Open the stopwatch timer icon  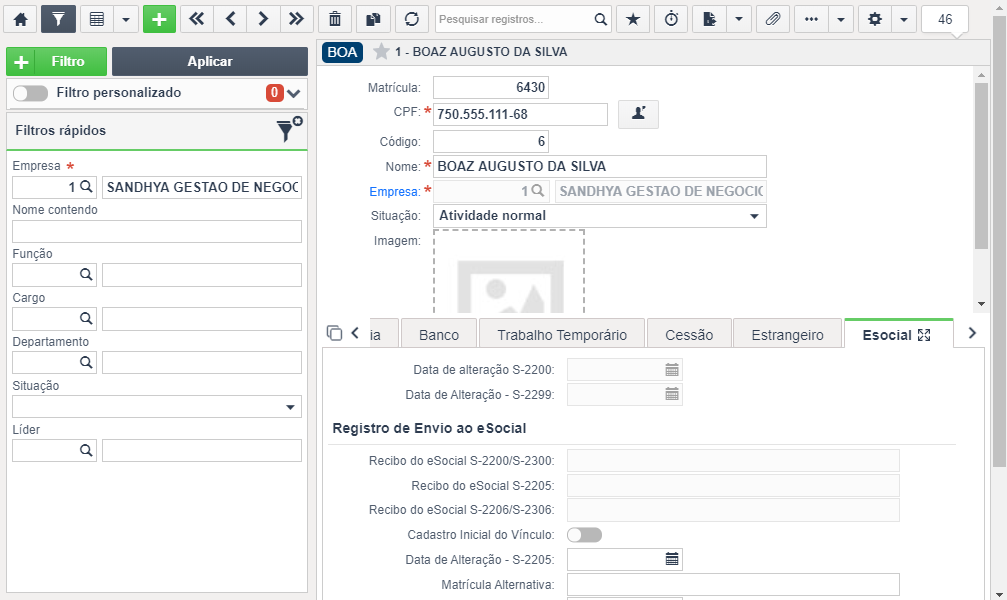pyautogui.click(x=671, y=19)
